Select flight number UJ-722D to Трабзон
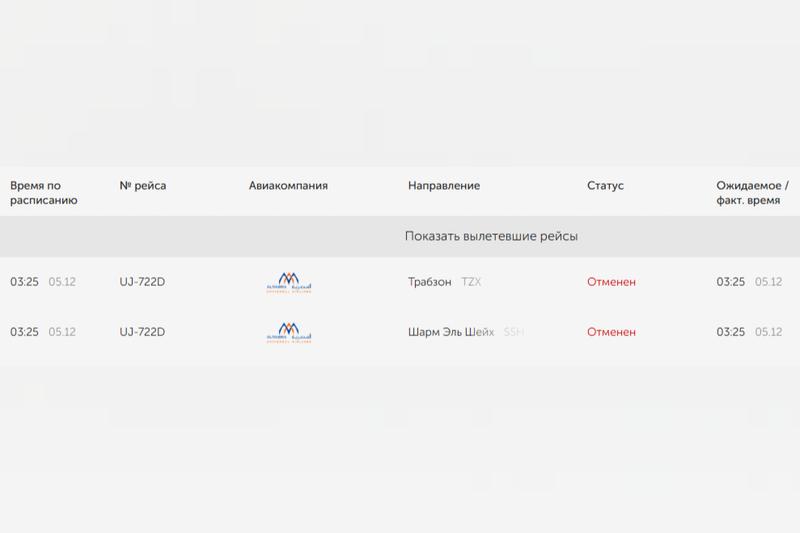This screenshot has width=800, height=533. point(142,282)
